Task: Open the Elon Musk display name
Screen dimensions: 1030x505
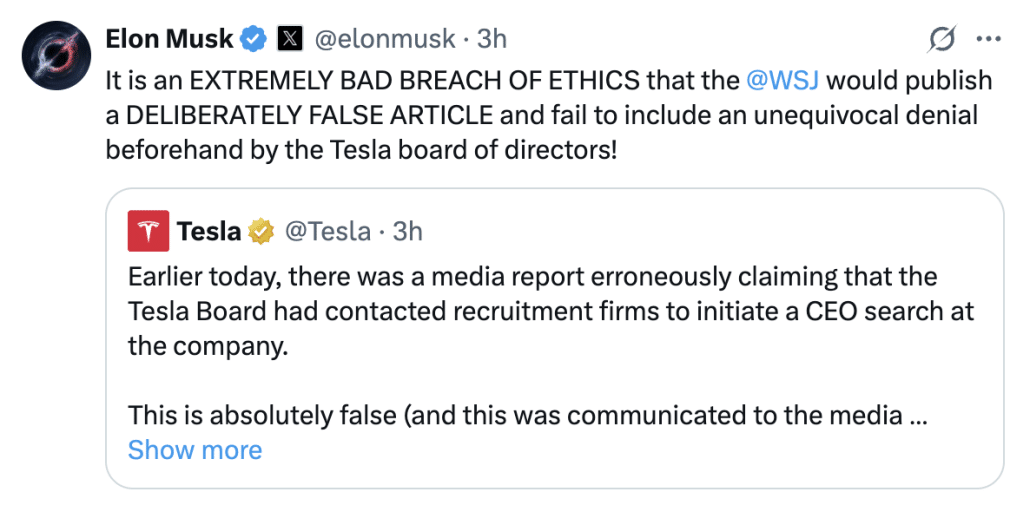Action: coord(169,39)
